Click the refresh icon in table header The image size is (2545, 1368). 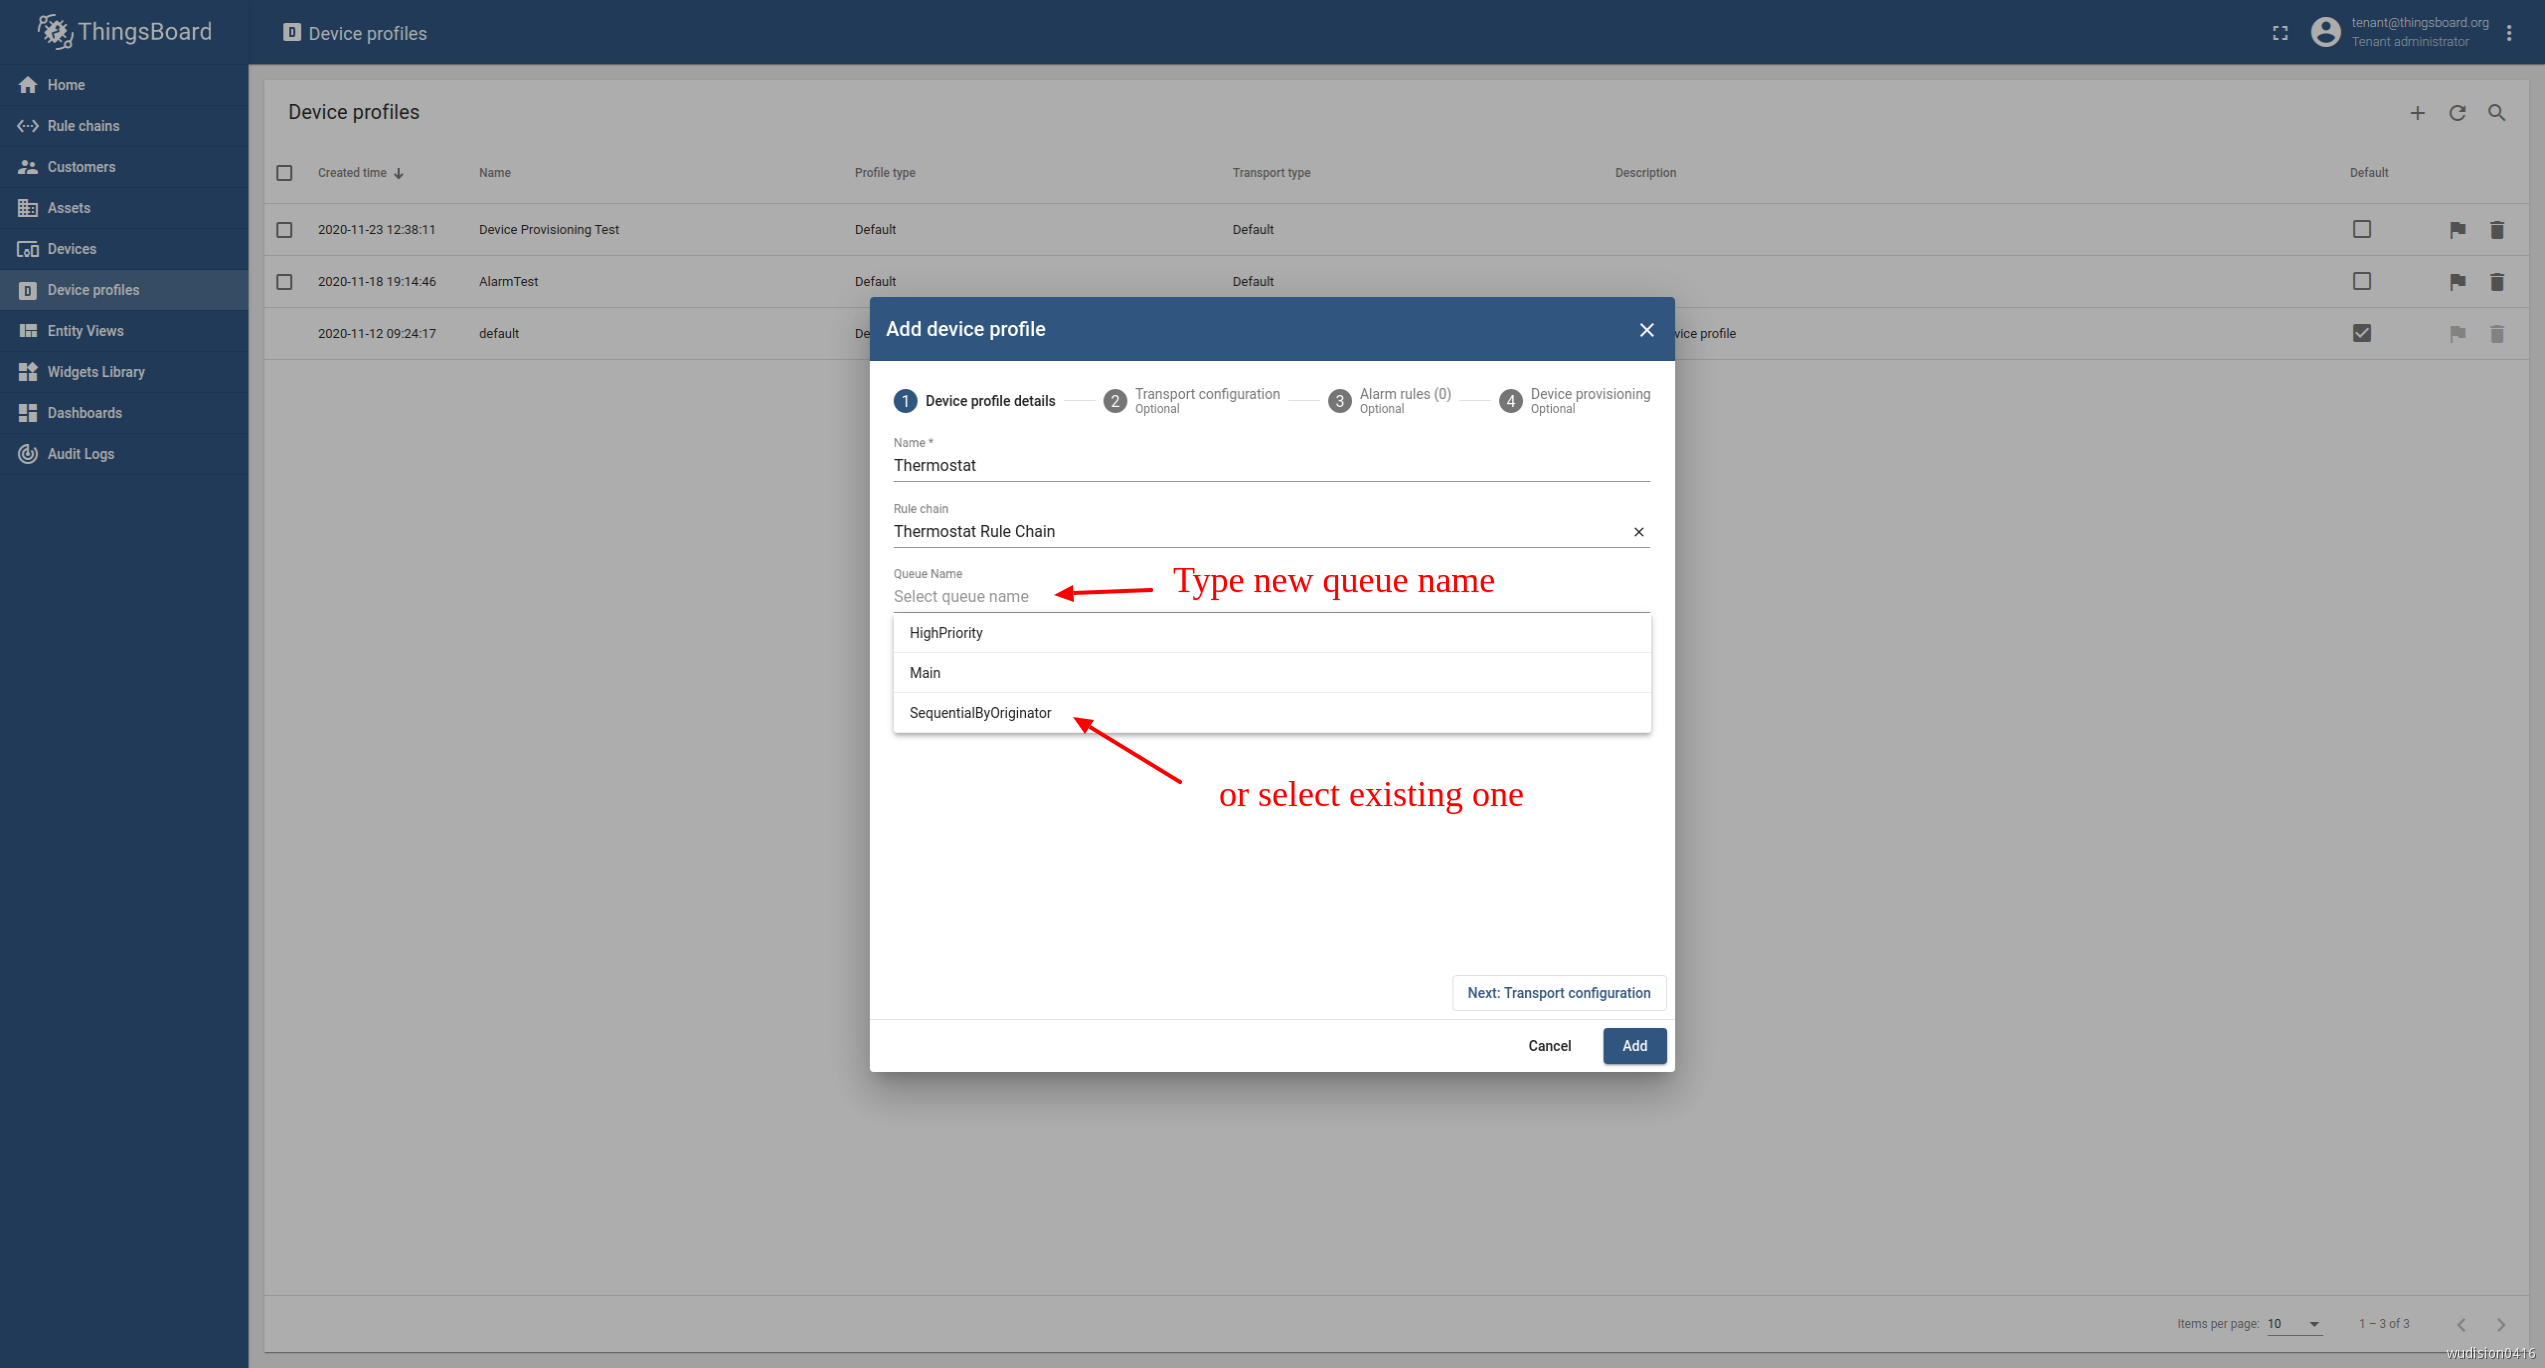click(2457, 113)
